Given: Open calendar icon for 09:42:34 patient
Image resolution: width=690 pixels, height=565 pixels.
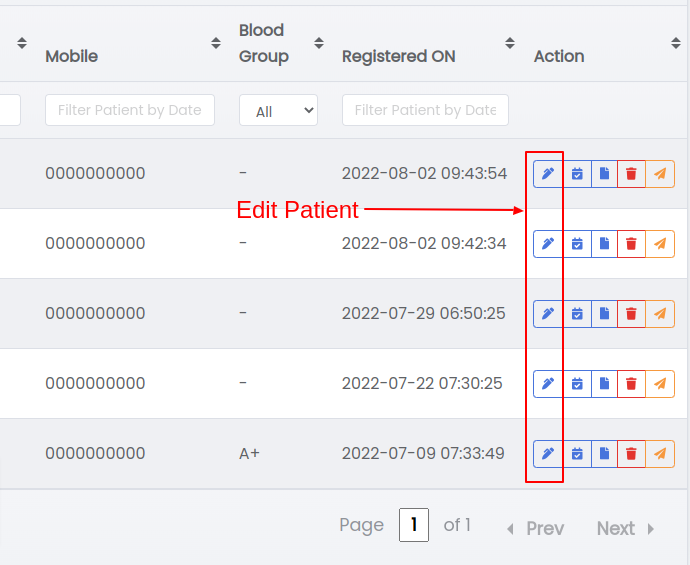Looking at the screenshot, I should click(577, 244).
